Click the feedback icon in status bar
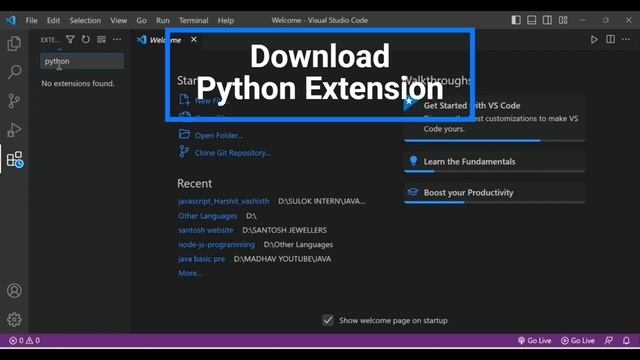This screenshot has width=640, height=360. click(x=608, y=340)
